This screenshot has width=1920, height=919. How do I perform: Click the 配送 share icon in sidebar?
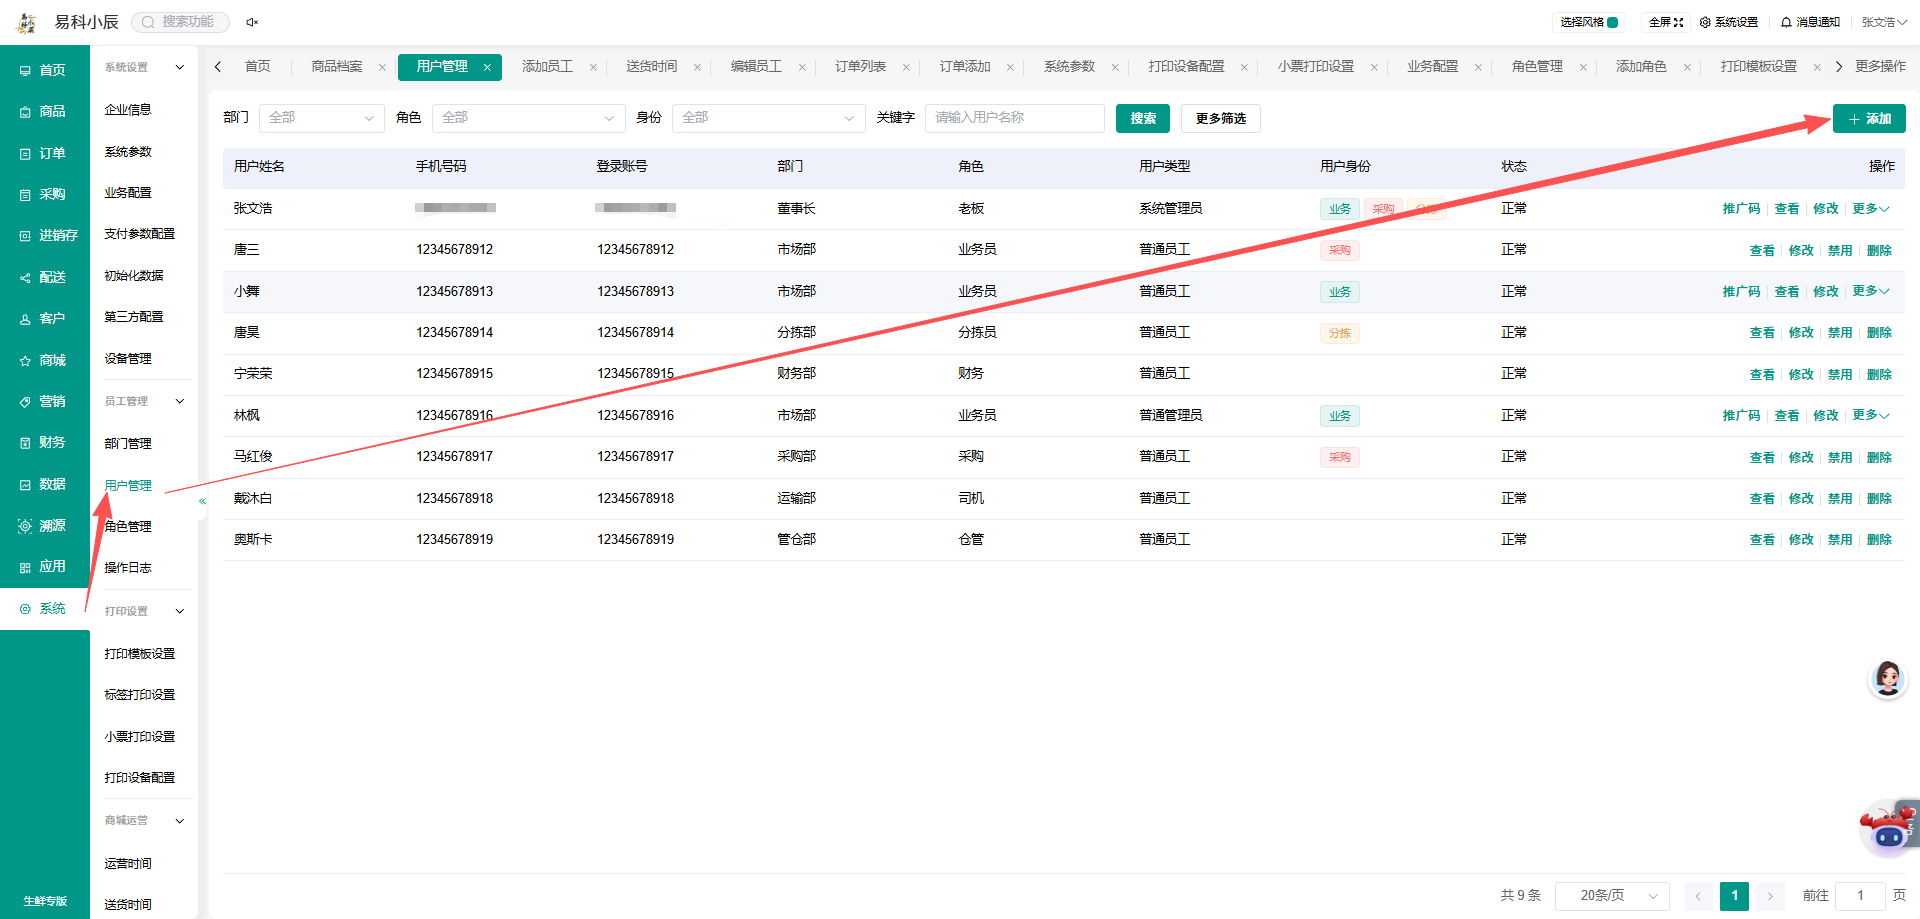point(25,278)
